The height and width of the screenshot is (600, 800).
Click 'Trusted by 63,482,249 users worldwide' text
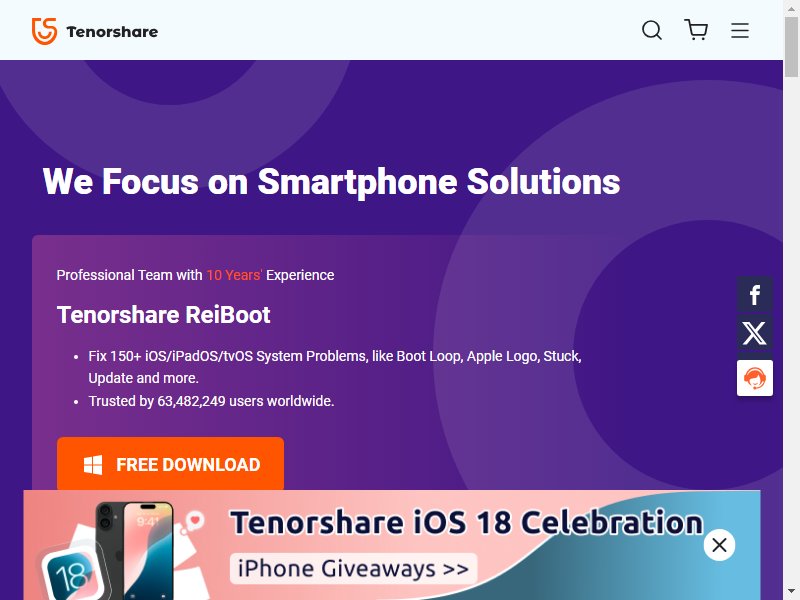tap(211, 401)
